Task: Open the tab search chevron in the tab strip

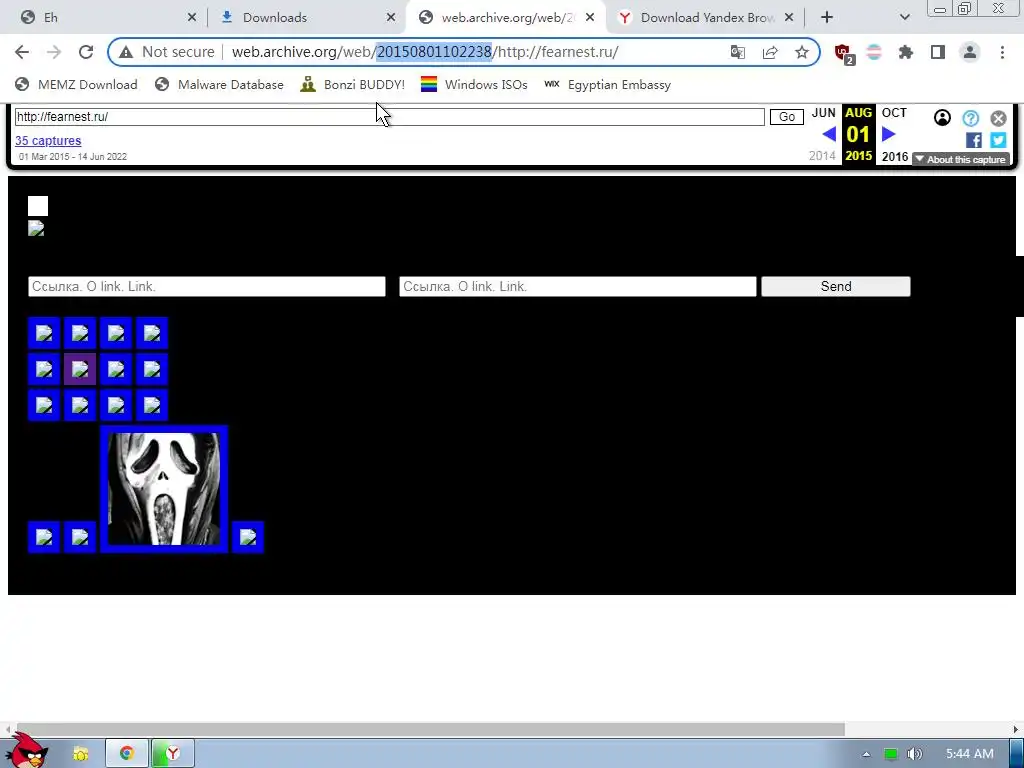Action: (904, 18)
